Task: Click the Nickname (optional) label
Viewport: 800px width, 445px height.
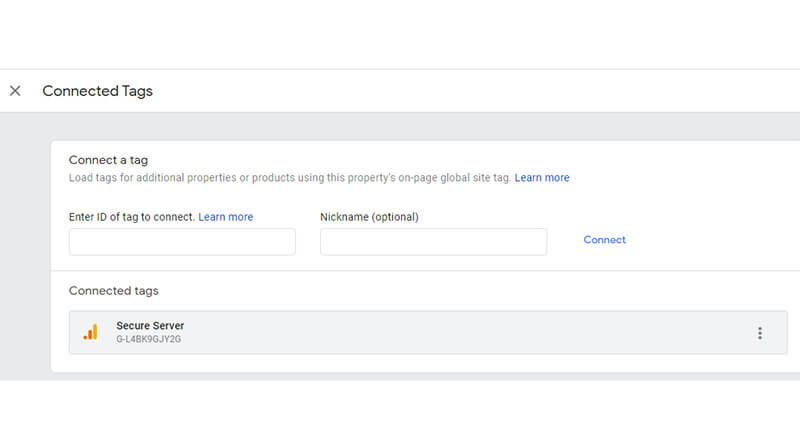Action: (369, 217)
